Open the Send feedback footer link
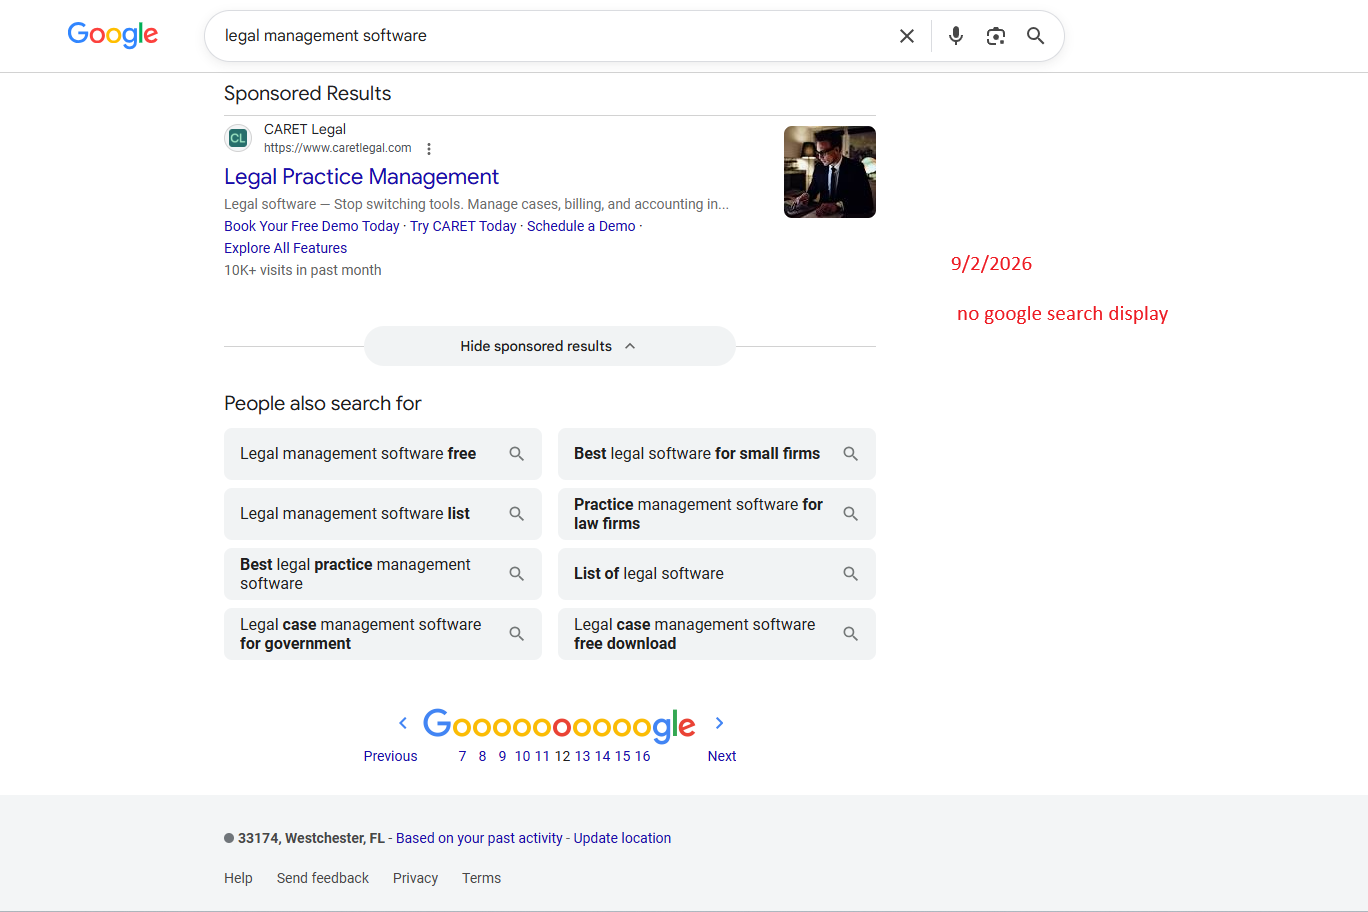 coord(323,878)
